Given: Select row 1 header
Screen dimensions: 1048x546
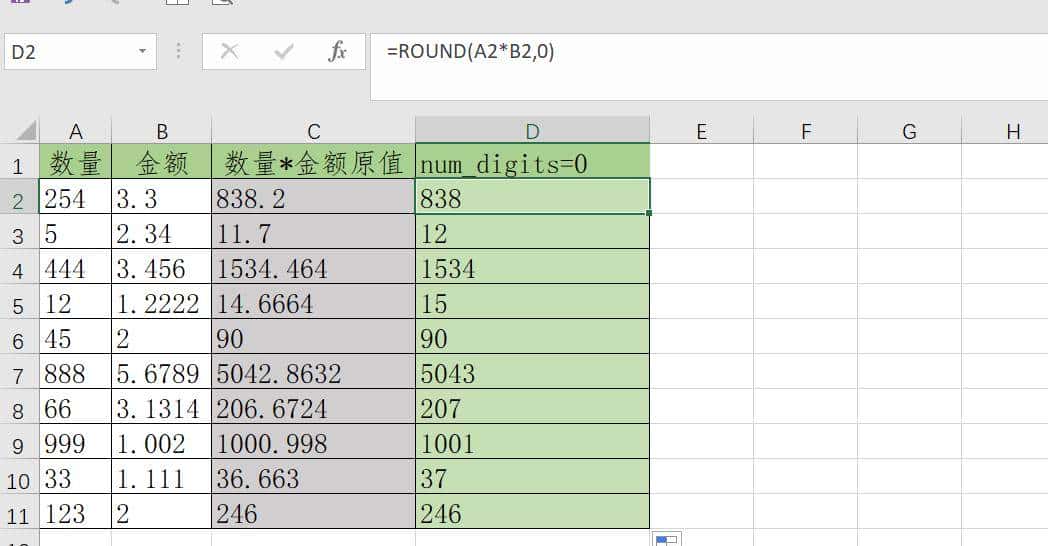Looking at the screenshot, I should tap(19, 162).
